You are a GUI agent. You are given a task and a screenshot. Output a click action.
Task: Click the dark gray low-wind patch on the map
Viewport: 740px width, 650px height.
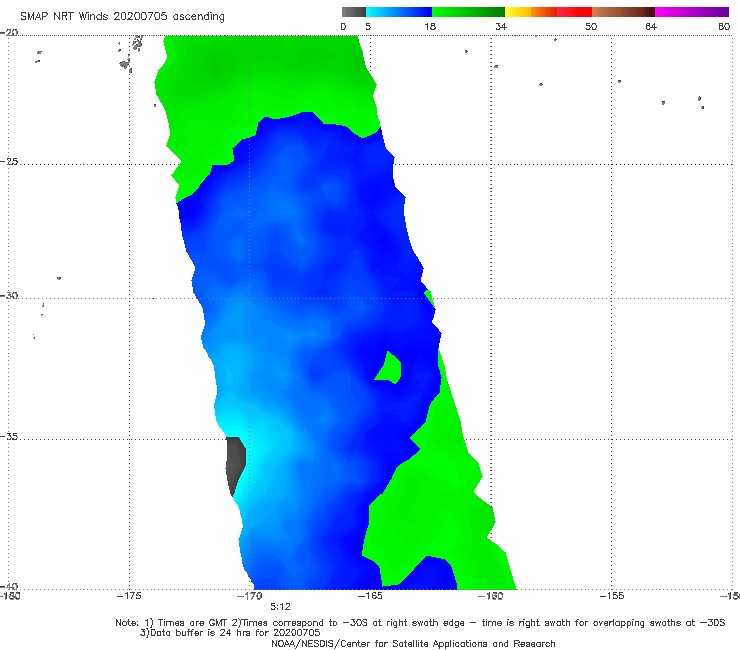point(235,465)
